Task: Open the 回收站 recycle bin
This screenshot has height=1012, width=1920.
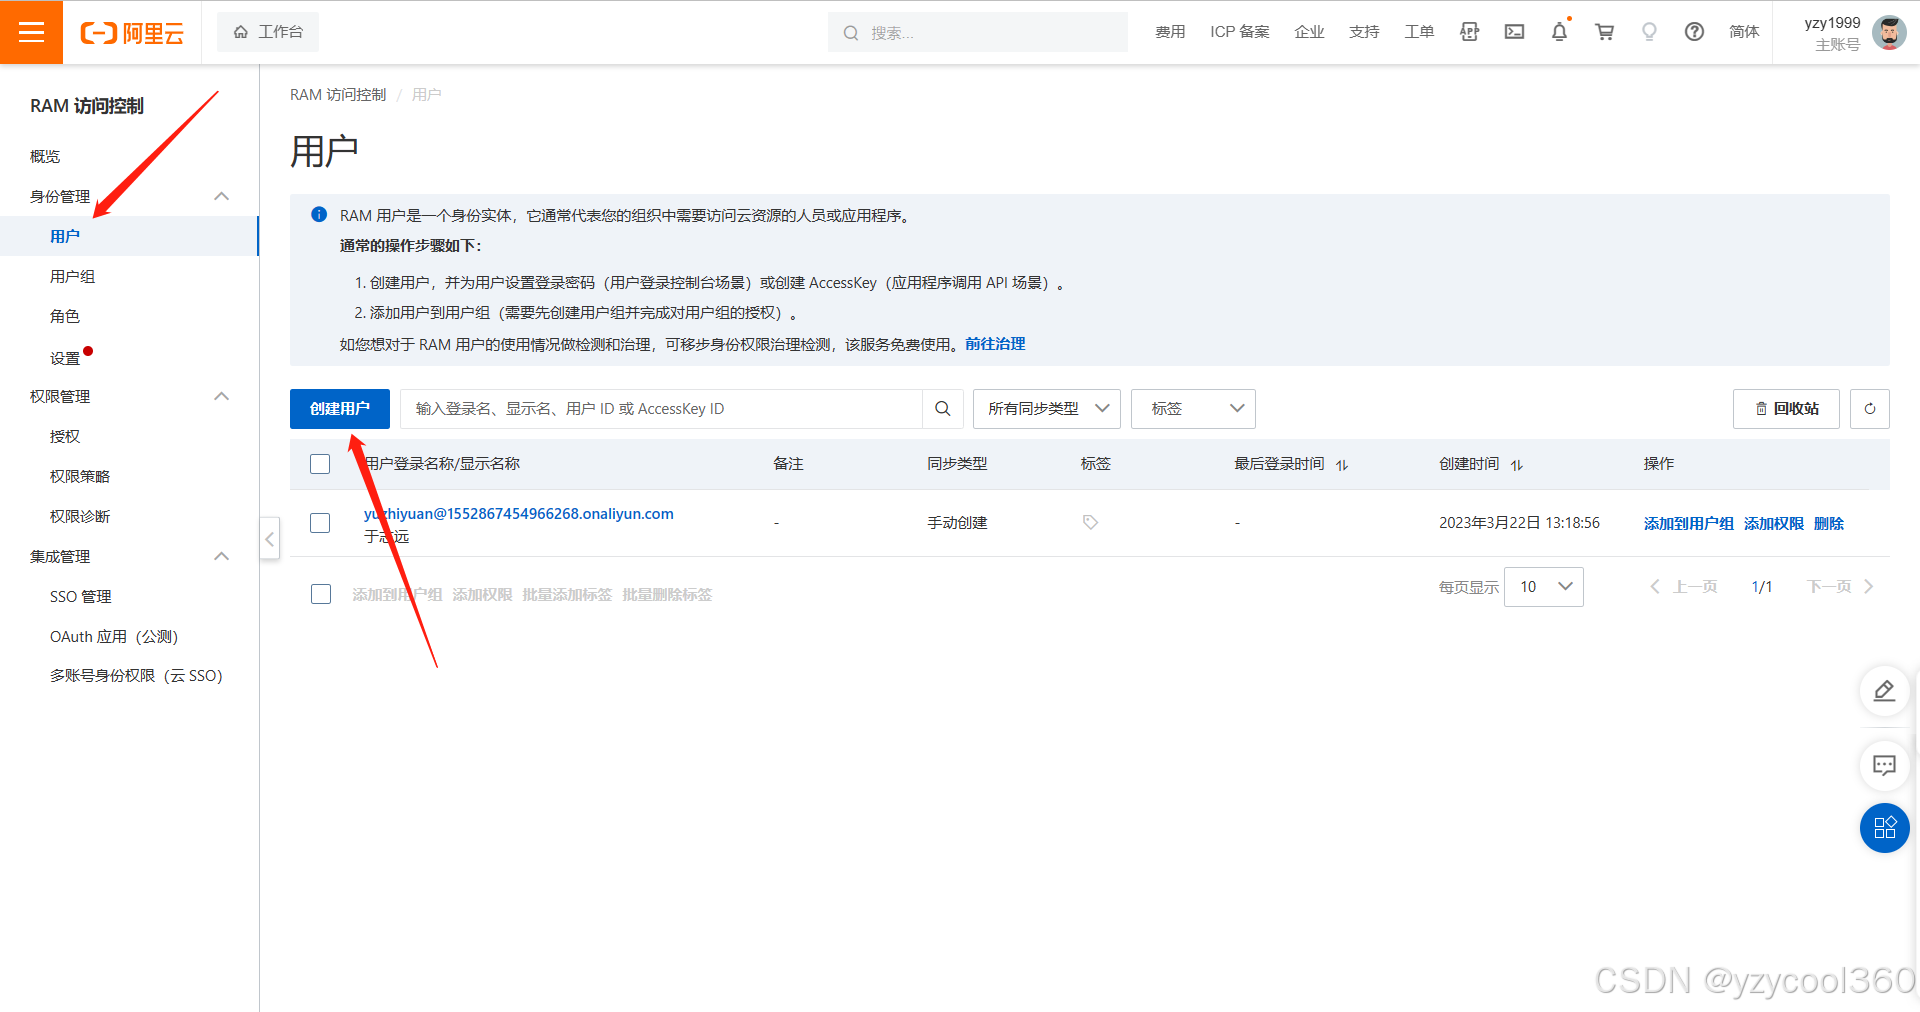Action: pos(1786,408)
